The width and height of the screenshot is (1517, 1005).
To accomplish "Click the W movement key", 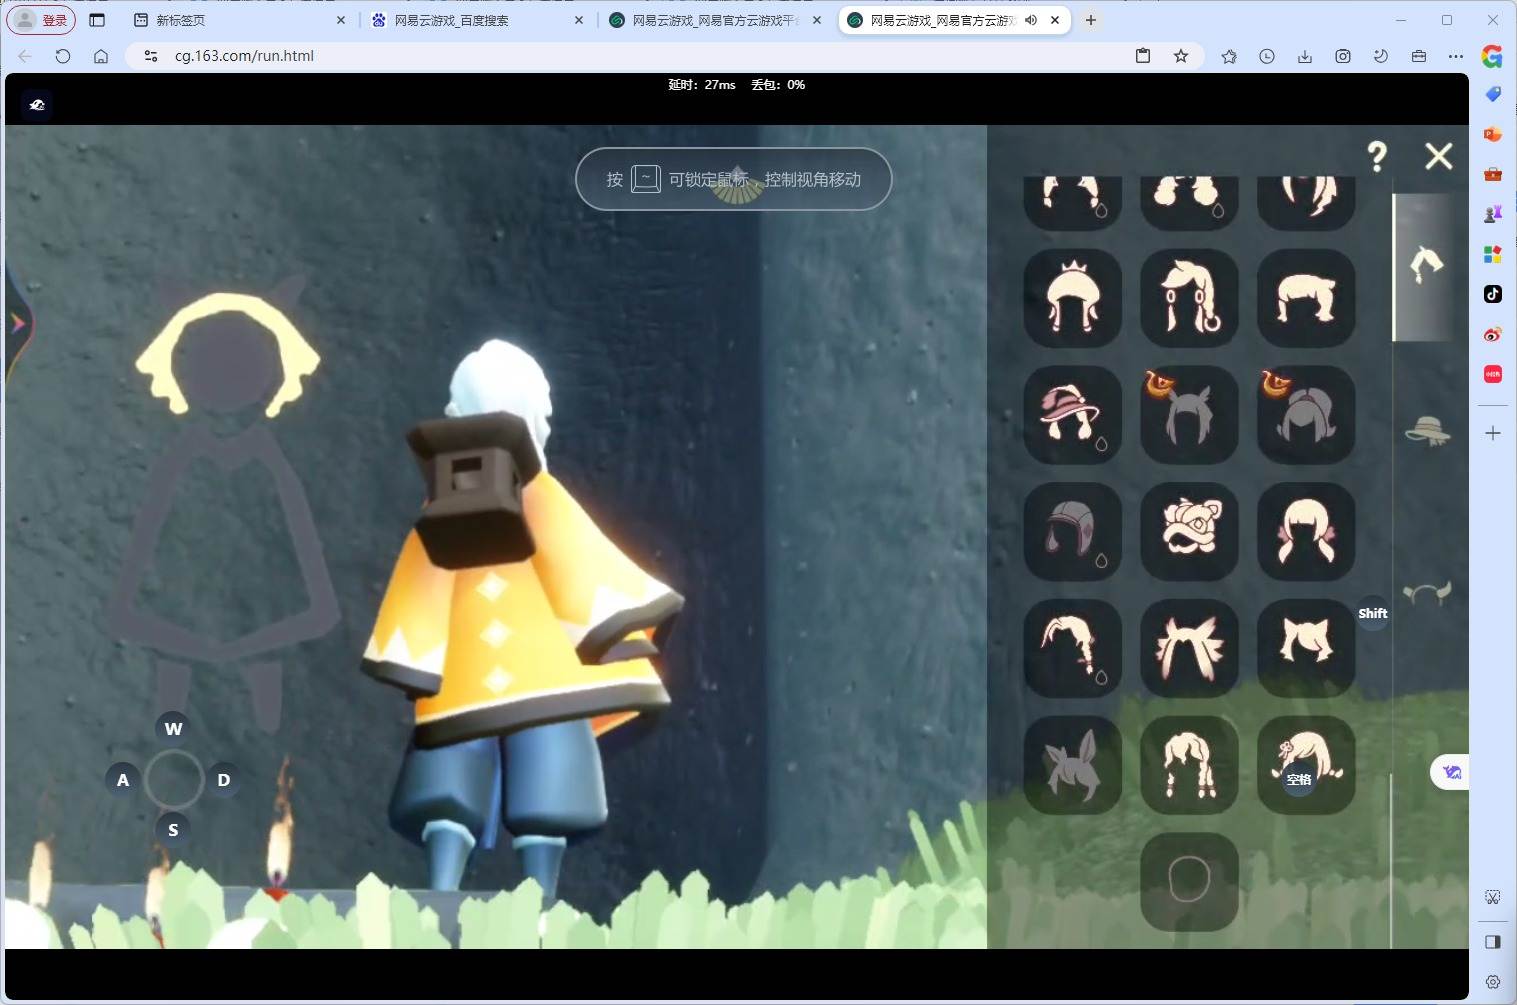I will click(173, 729).
